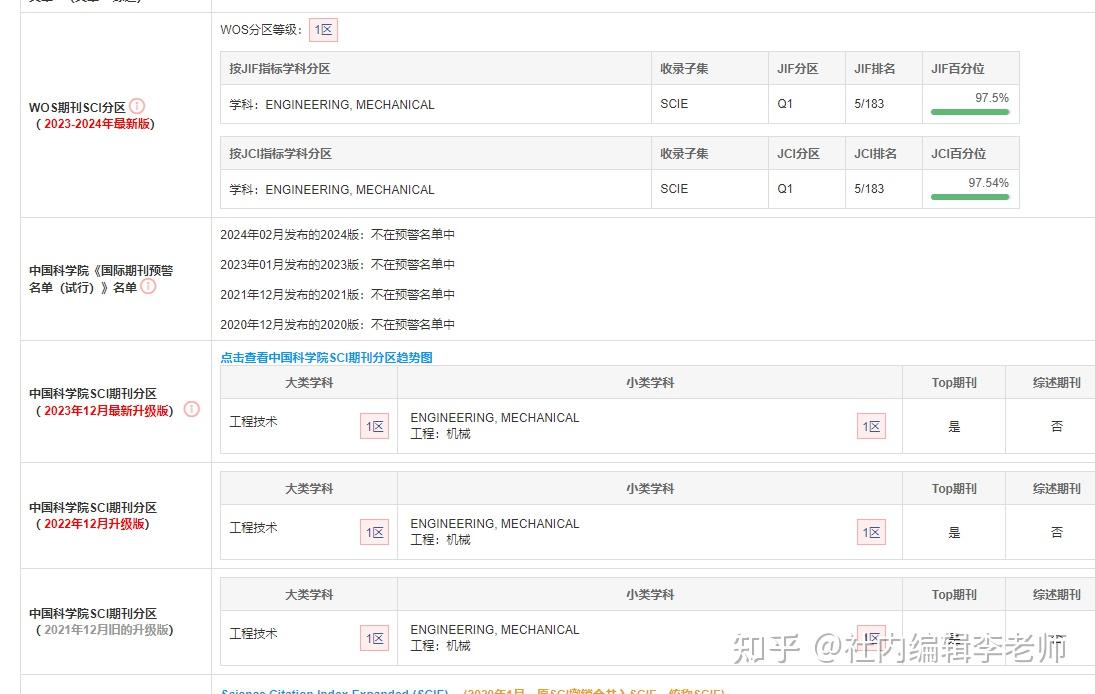
Task: Click 否 under 综述期刊 in 2022 table
Action: [1056, 531]
